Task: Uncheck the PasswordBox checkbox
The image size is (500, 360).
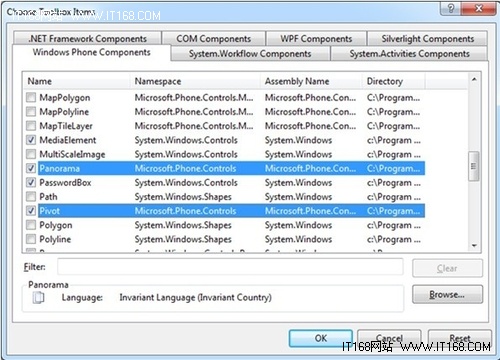Action: point(31,183)
